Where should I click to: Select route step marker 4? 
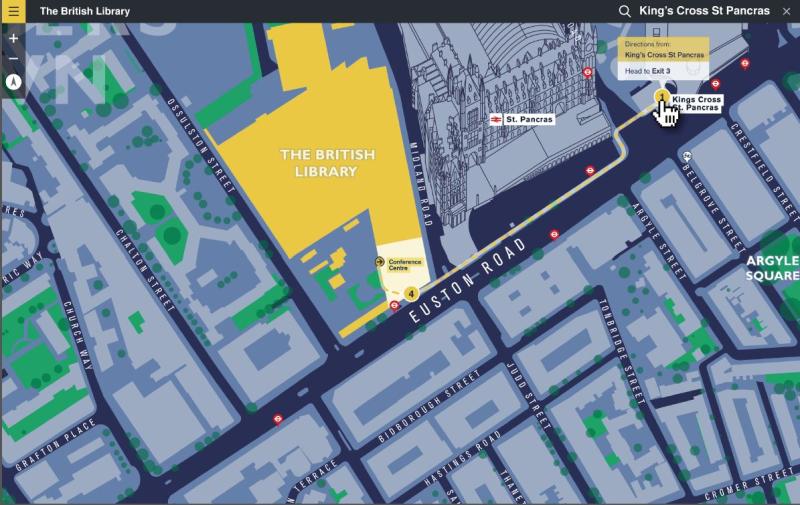tap(411, 294)
